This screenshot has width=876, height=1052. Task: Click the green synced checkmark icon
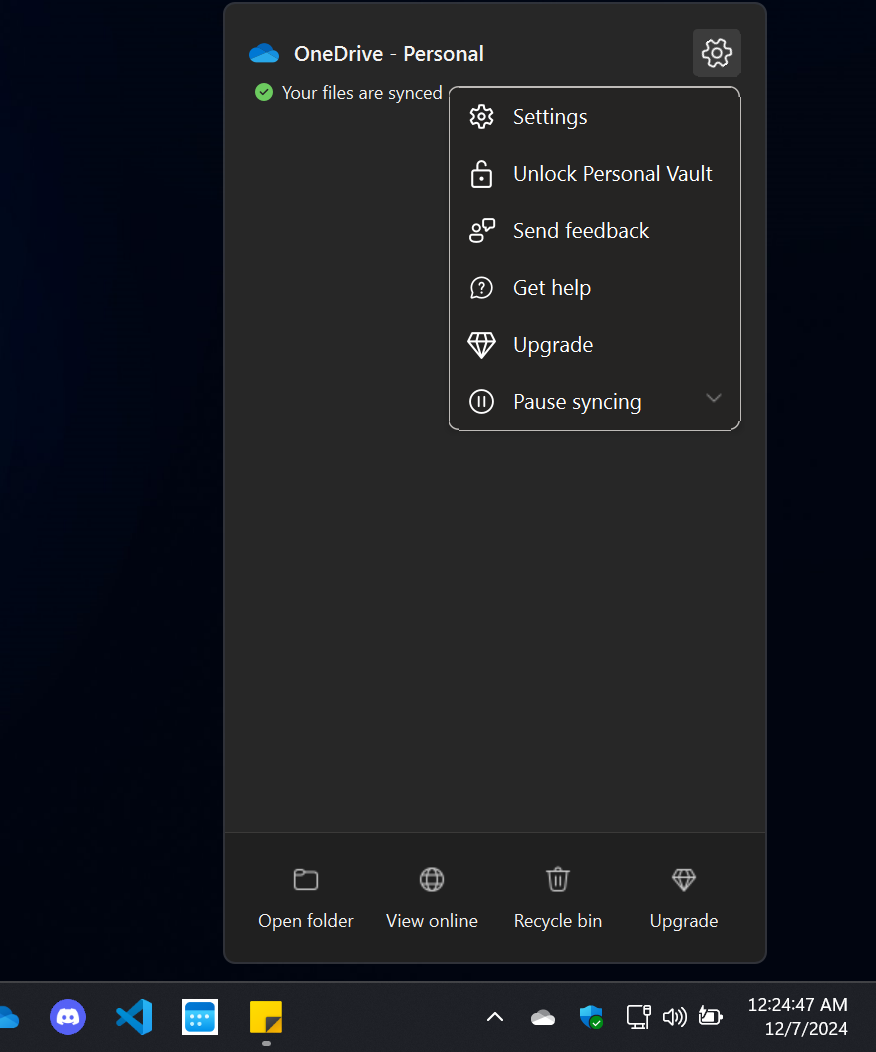[x=264, y=92]
